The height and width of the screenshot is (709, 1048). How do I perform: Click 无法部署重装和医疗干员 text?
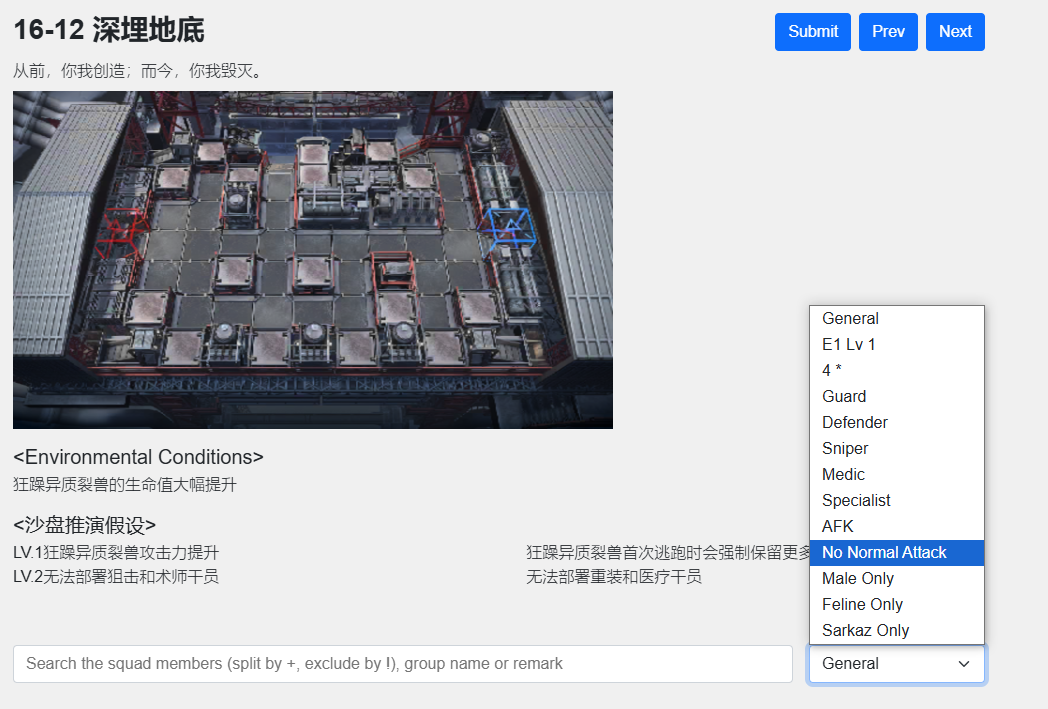(x=614, y=577)
